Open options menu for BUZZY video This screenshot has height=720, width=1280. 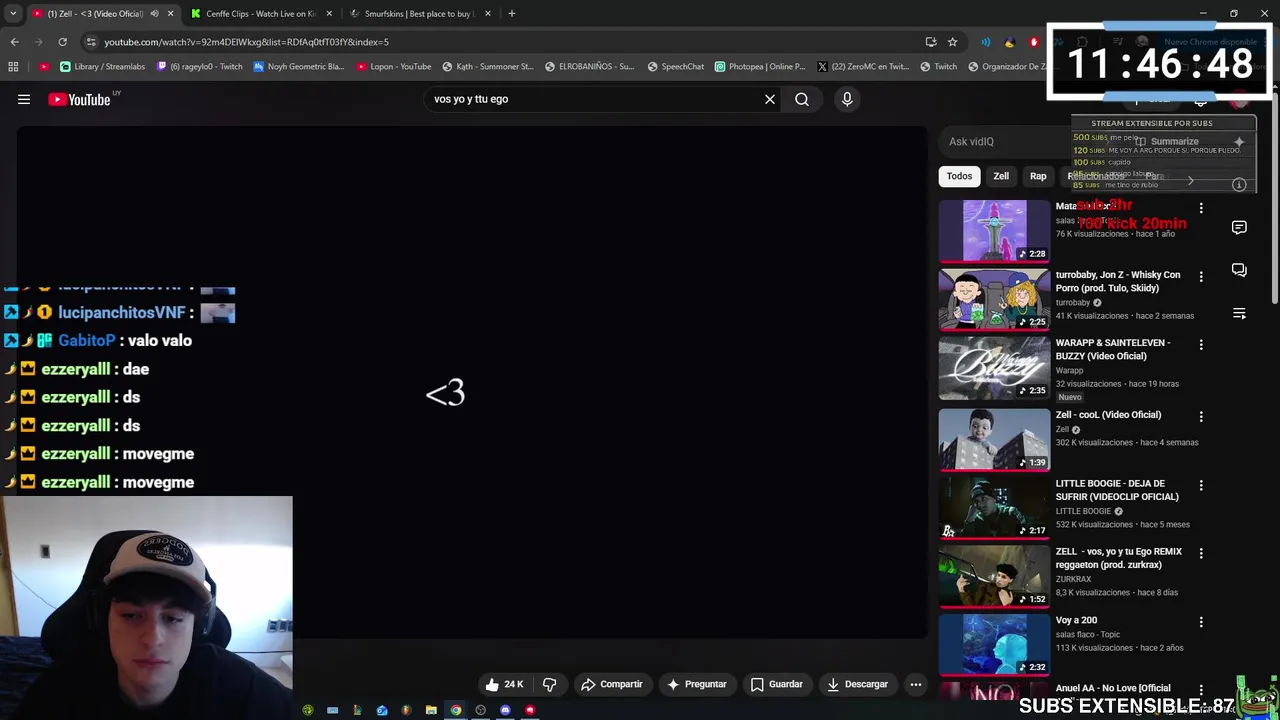pyautogui.click(x=1201, y=344)
